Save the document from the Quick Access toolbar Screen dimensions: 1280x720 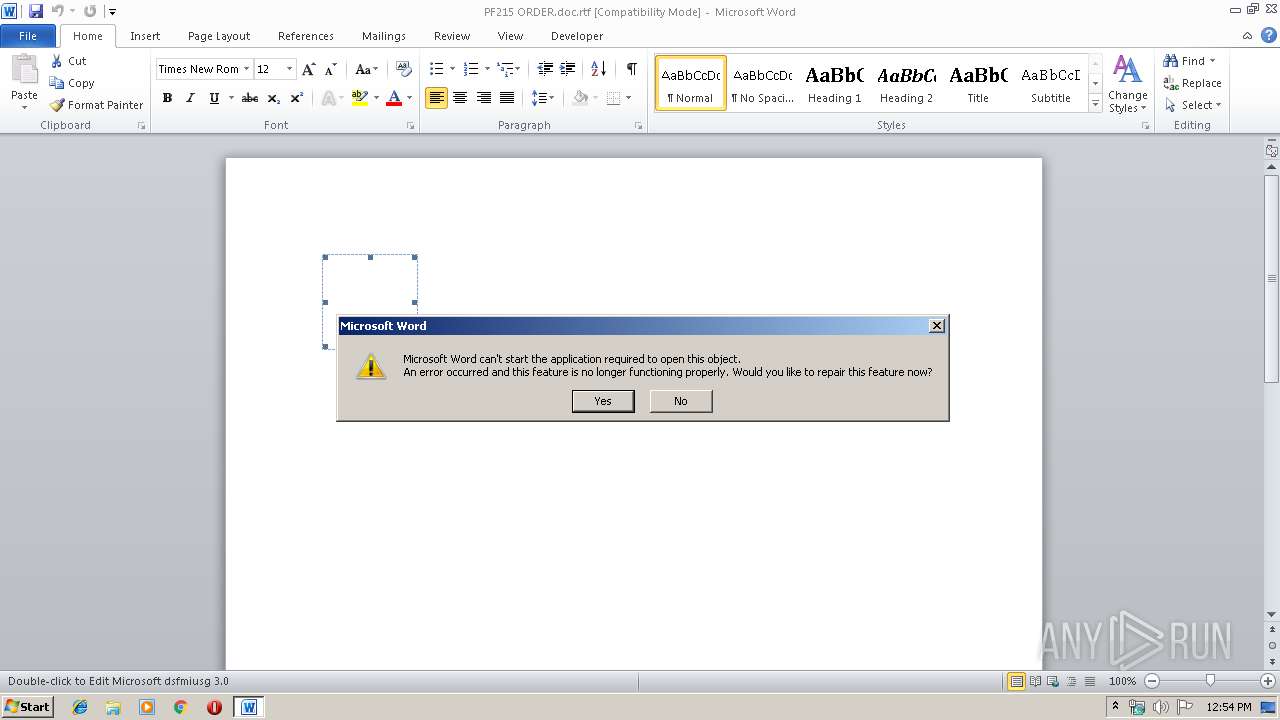36,11
